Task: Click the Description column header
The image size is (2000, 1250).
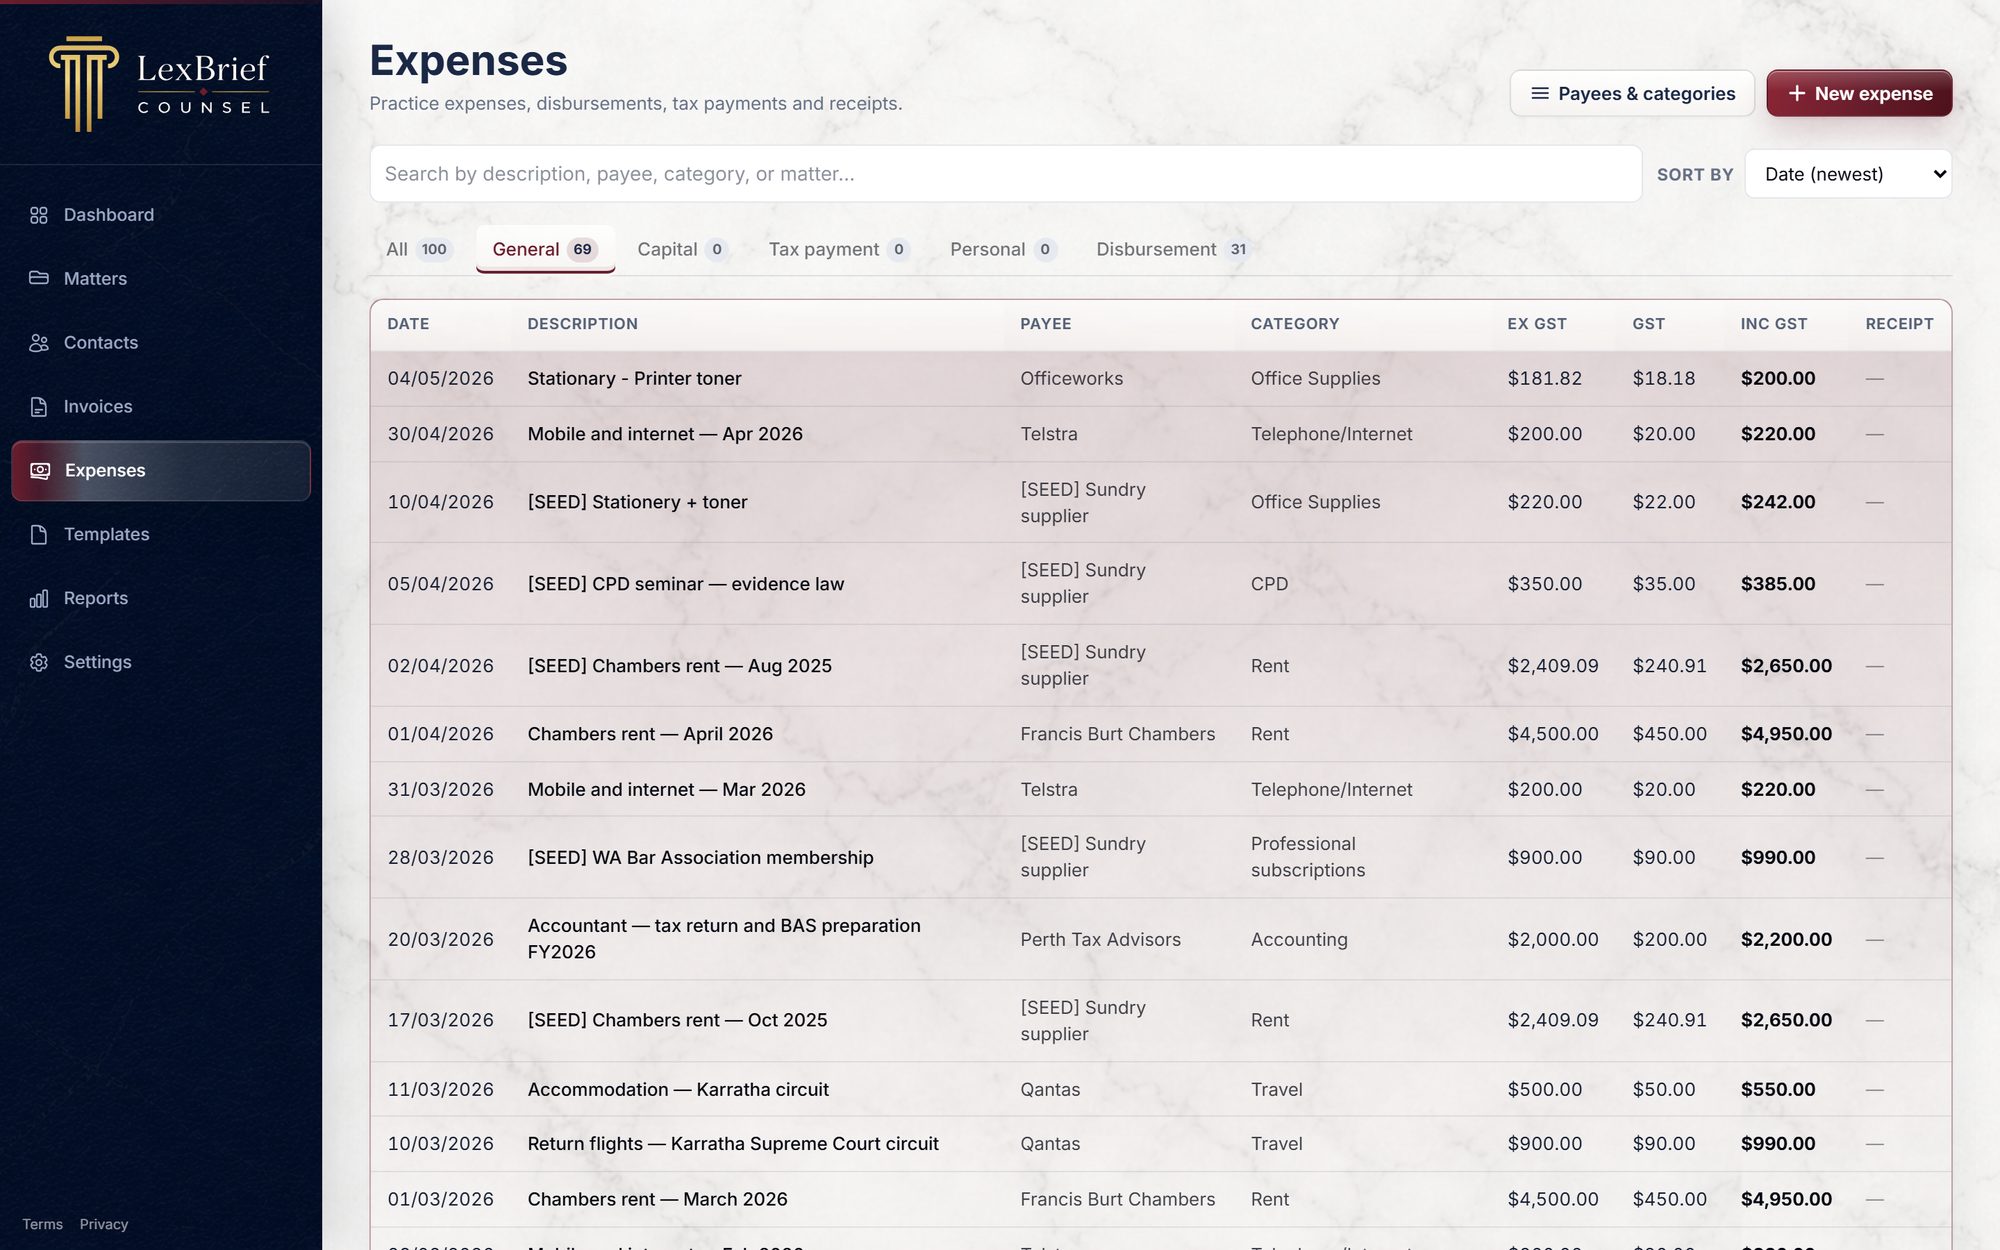Action: point(583,324)
